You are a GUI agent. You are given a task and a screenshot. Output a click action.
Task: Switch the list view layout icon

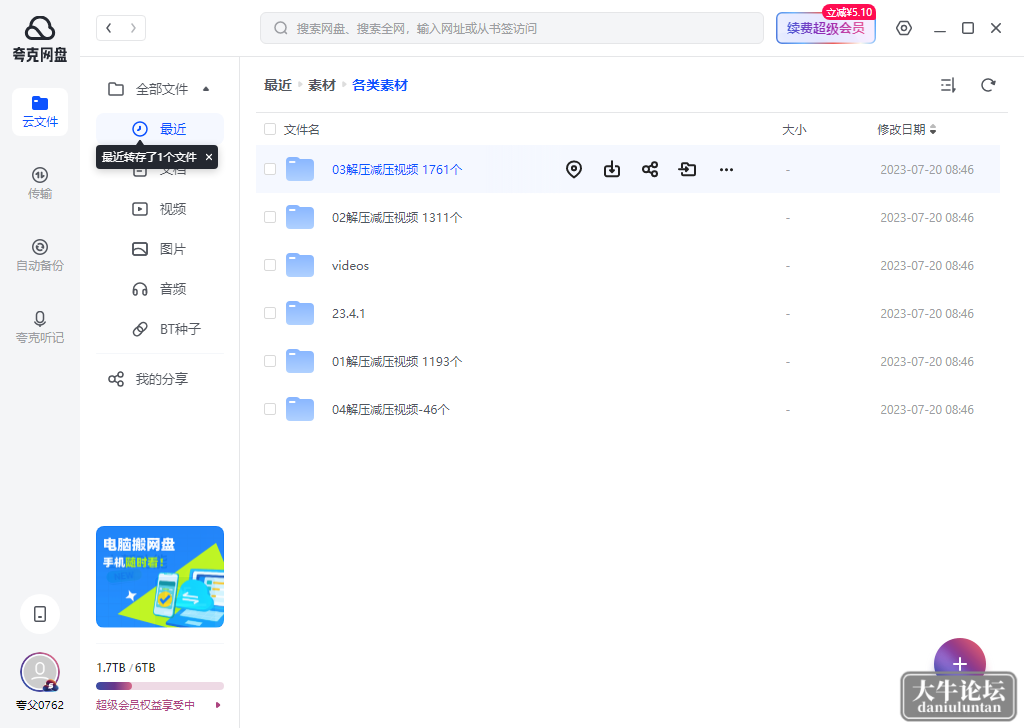pyautogui.click(x=948, y=85)
